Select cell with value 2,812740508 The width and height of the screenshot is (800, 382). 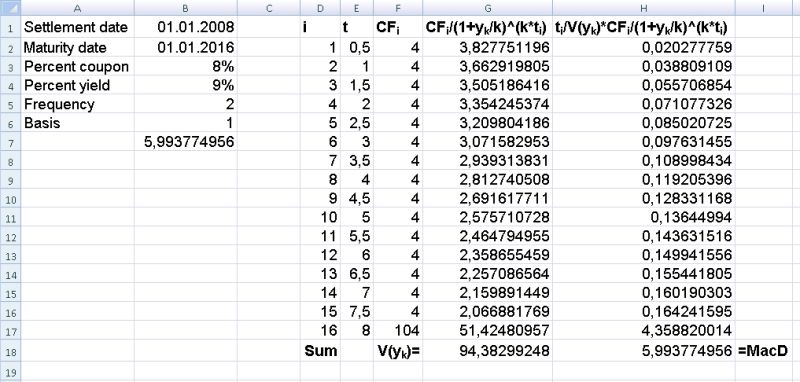(487, 180)
